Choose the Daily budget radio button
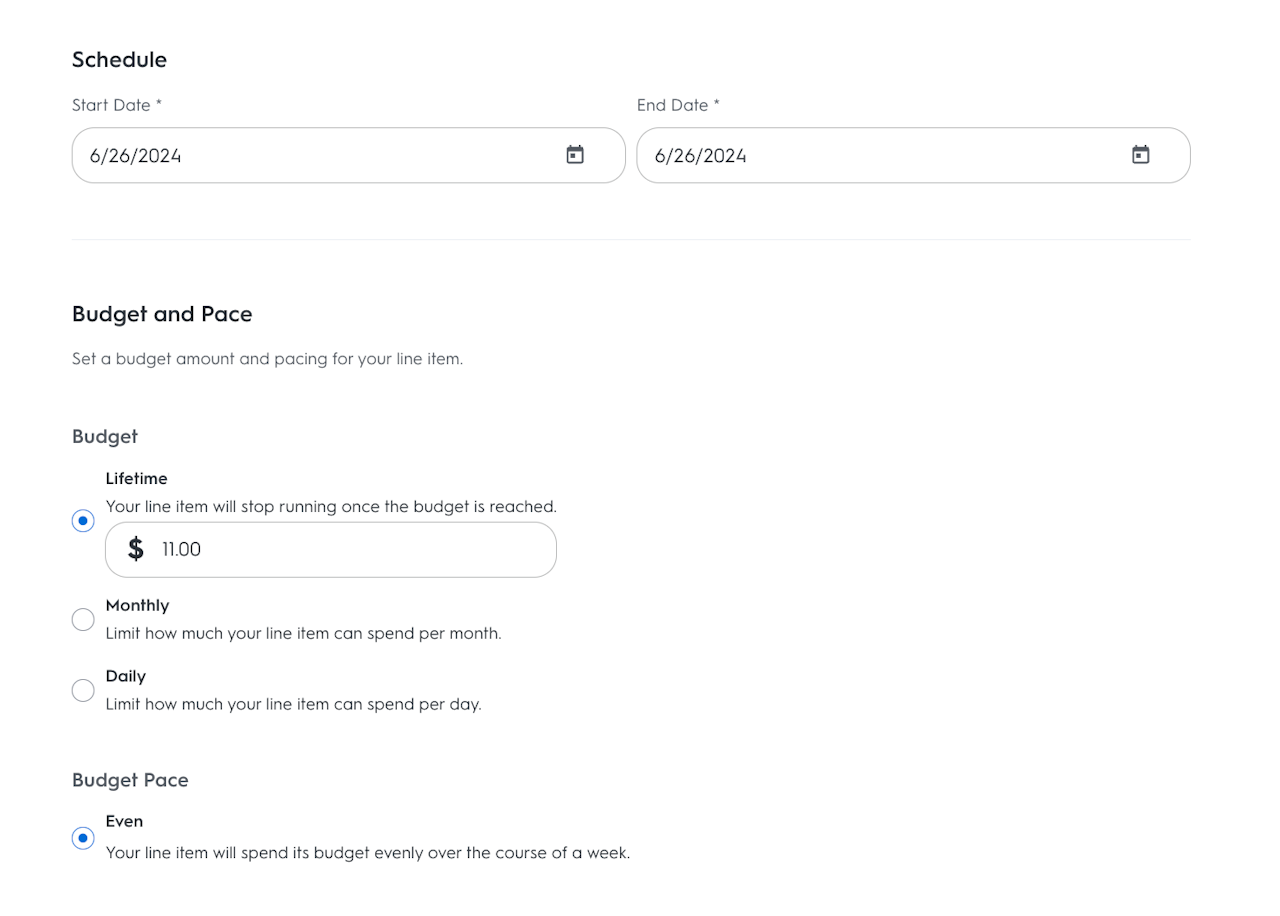The height and width of the screenshot is (916, 1280). pyautogui.click(x=84, y=691)
